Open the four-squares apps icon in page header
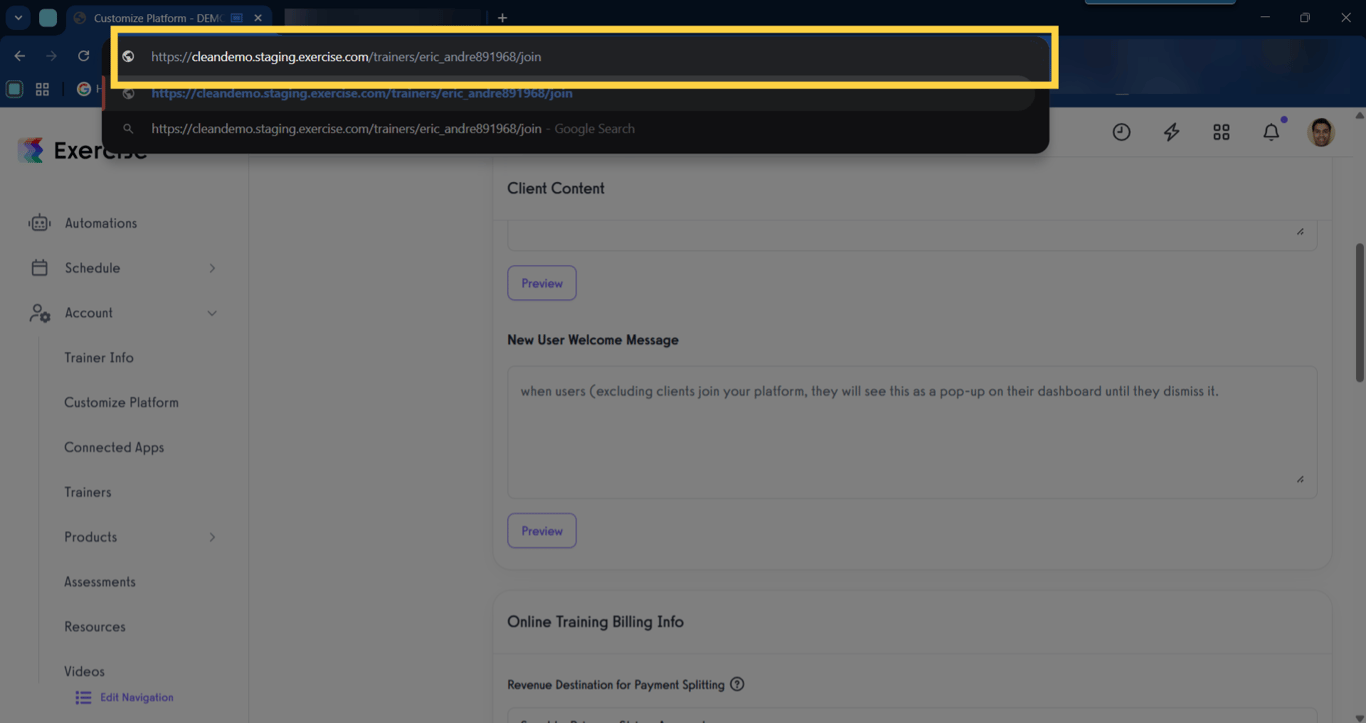The width and height of the screenshot is (1366, 723). (x=1221, y=132)
